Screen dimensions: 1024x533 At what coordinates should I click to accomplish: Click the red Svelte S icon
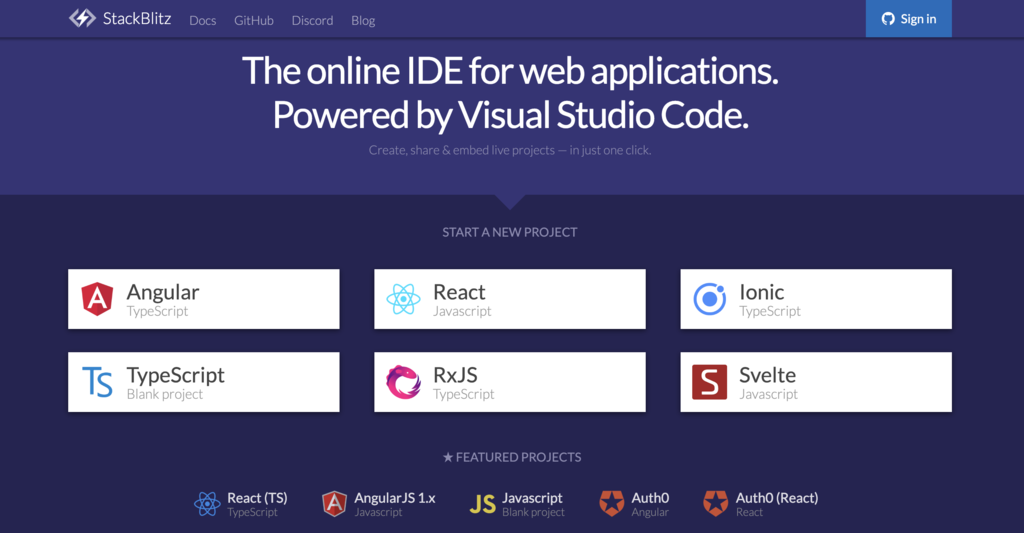pyautogui.click(x=709, y=382)
